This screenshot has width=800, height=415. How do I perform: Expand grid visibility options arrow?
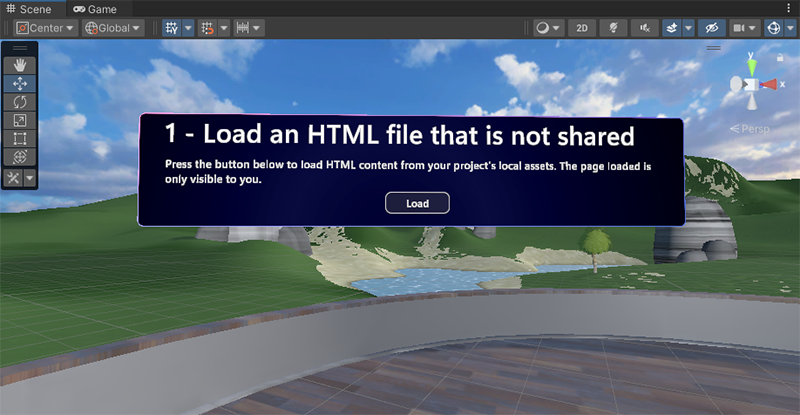click(188, 28)
